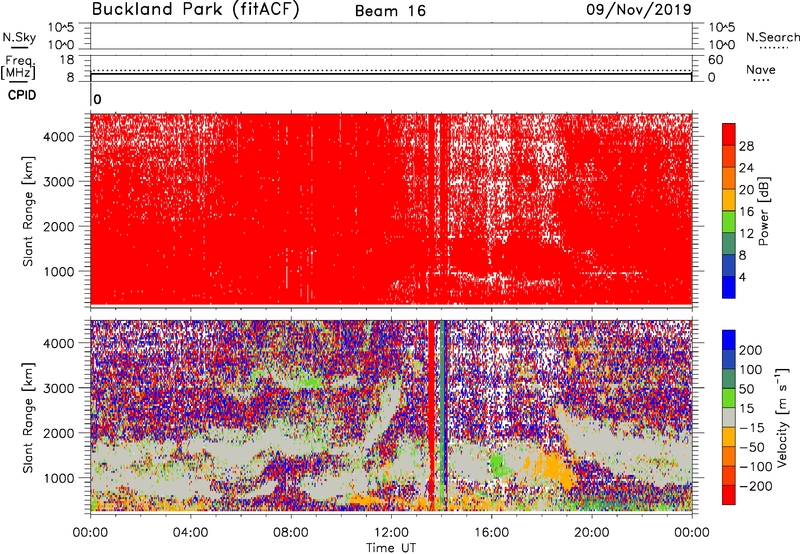Screen dimensions: 800x554
Task: Pick the bottom red segment of velocity color bar
Action: (729, 495)
